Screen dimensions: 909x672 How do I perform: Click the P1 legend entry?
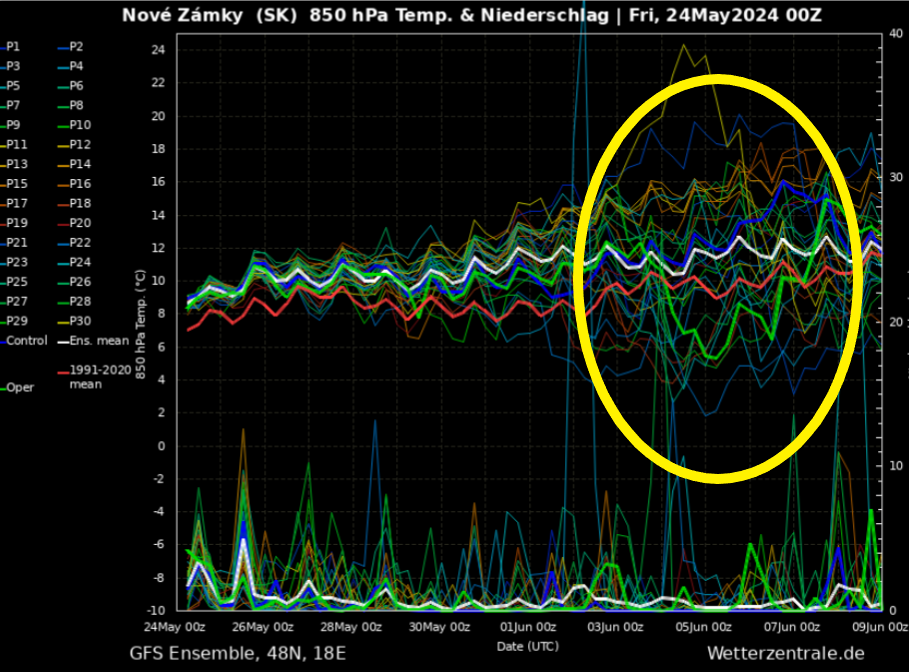(x=13, y=47)
